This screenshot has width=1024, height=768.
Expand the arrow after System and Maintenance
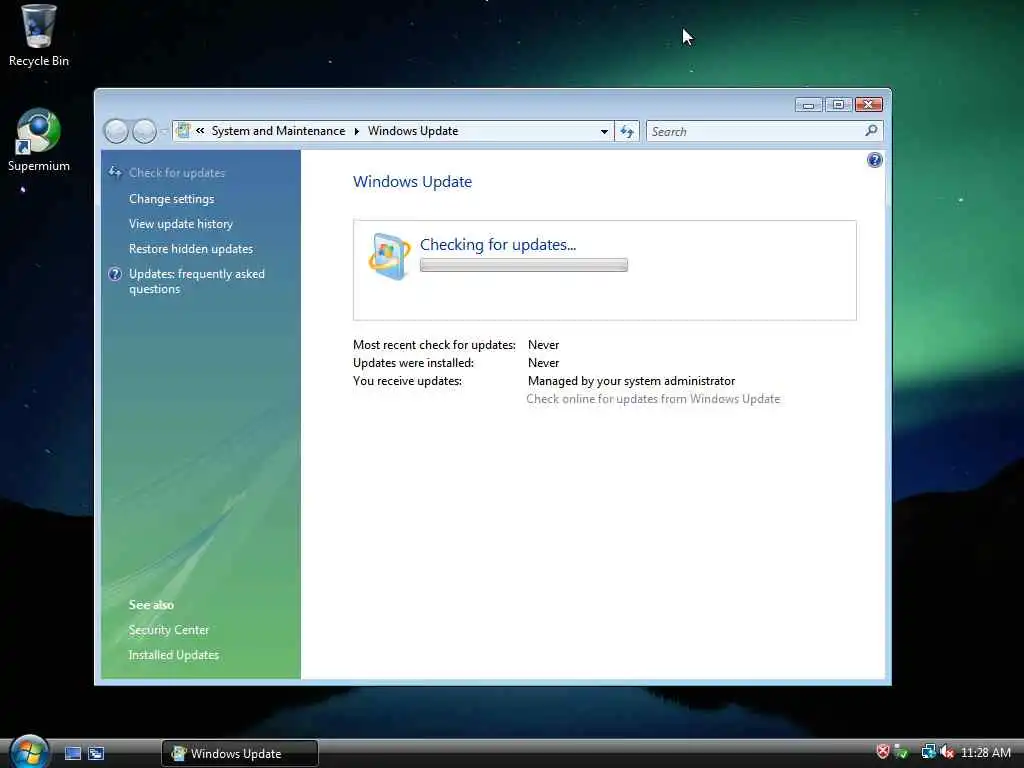[357, 131]
